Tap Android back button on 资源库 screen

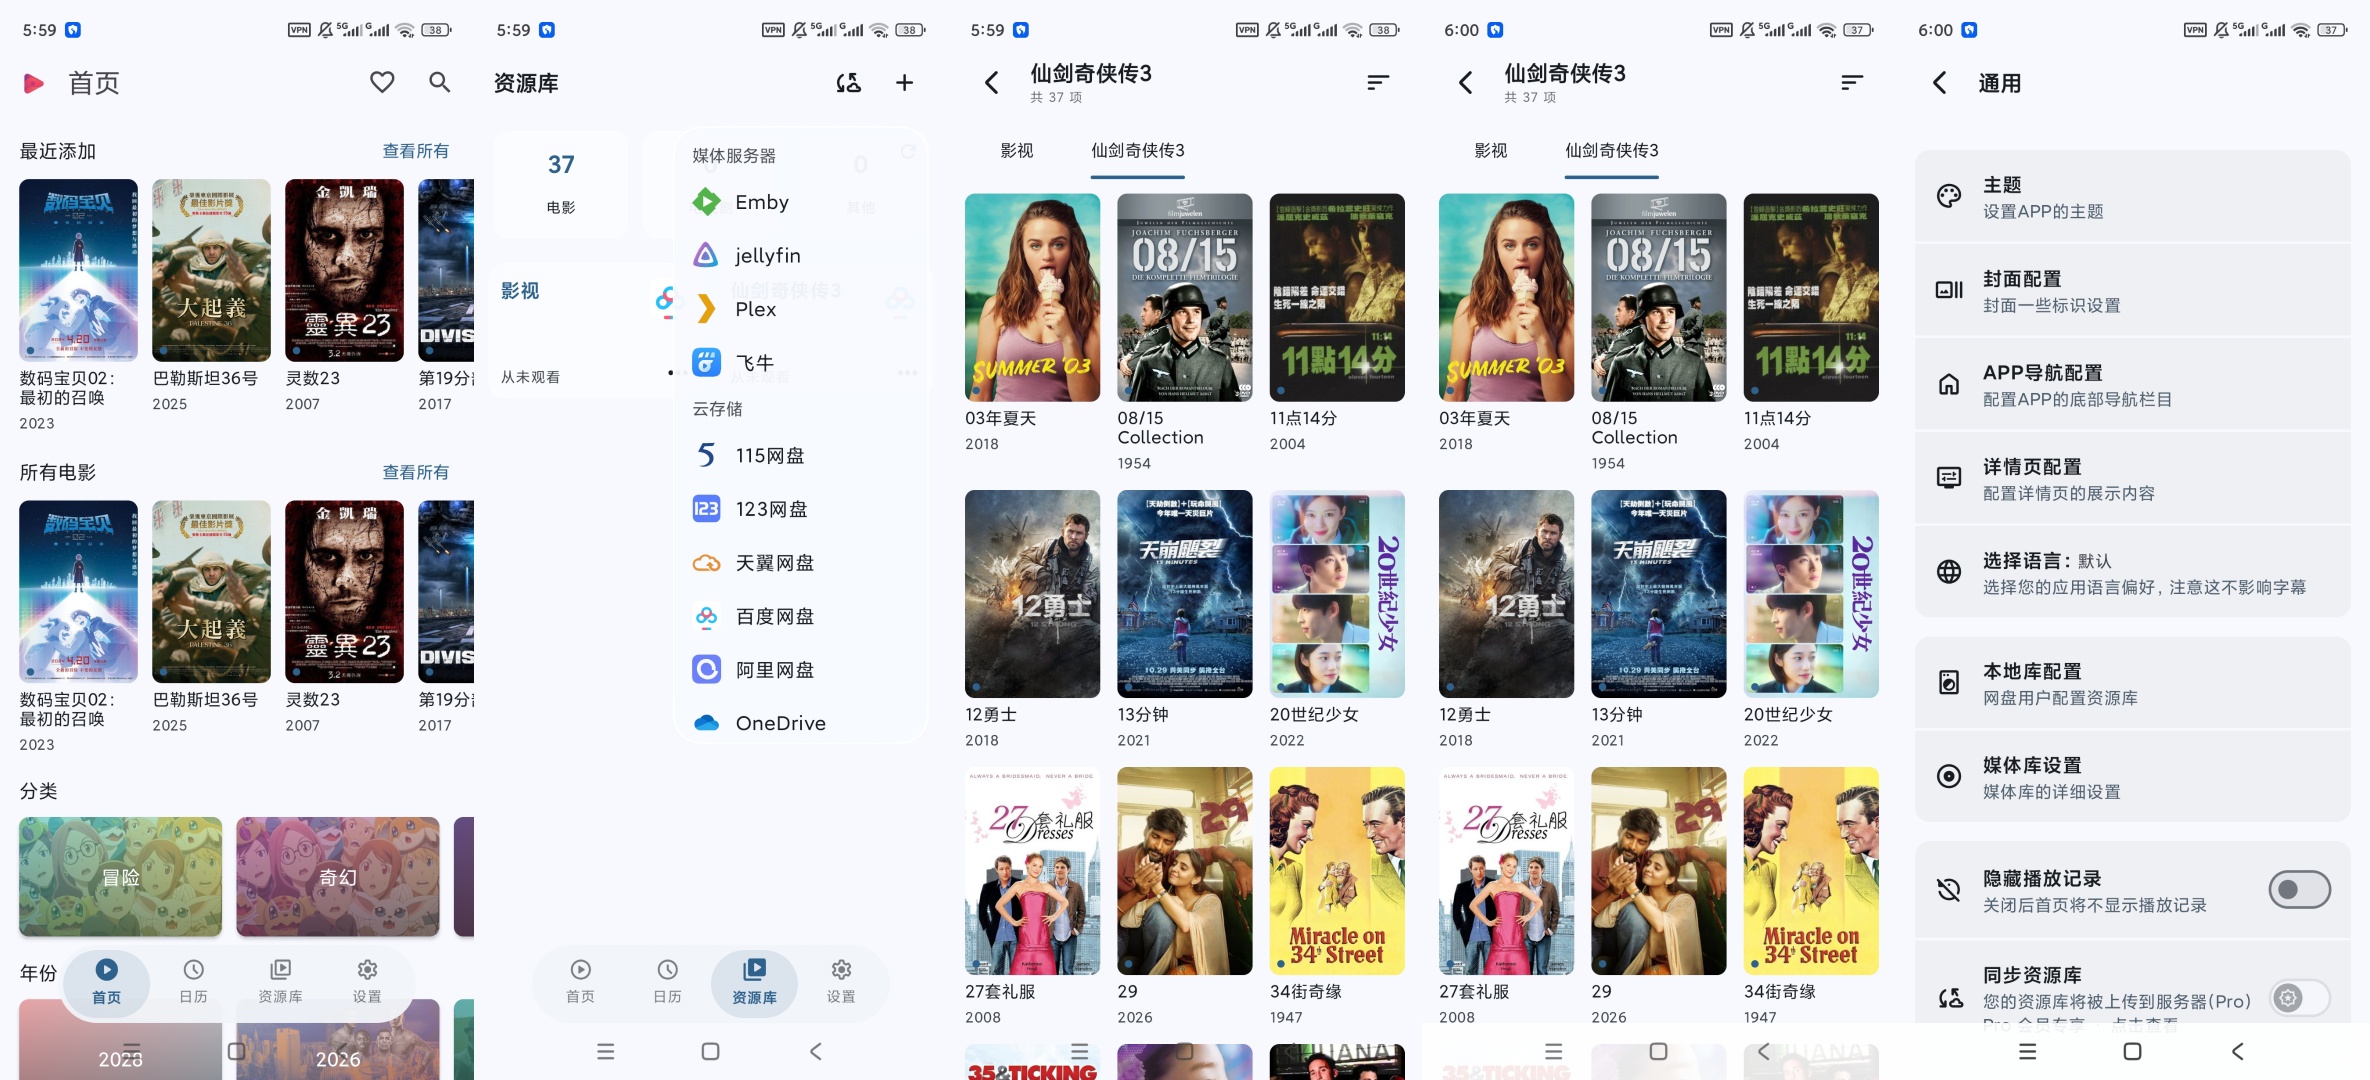pos(815,1051)
